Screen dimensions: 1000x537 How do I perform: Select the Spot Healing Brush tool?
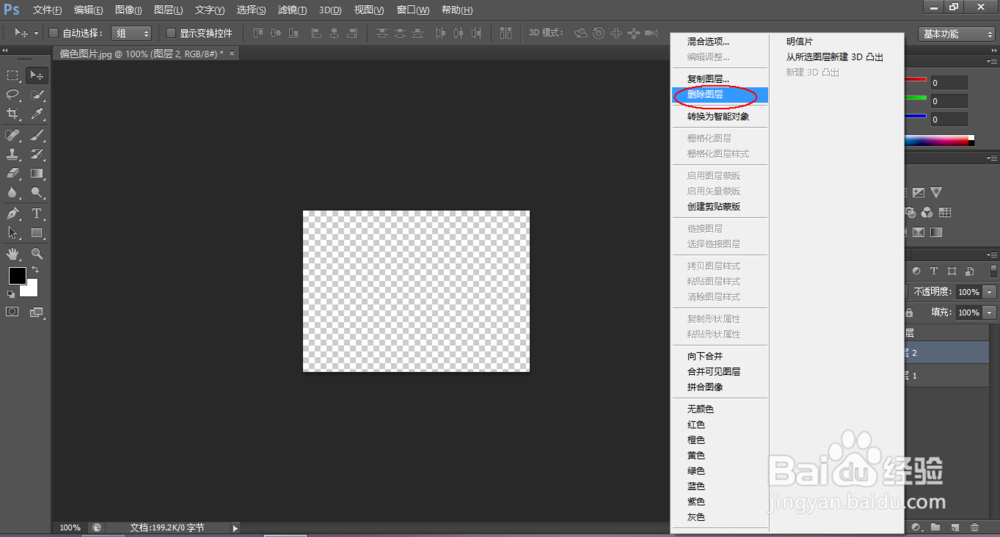[x=12, y=135]
